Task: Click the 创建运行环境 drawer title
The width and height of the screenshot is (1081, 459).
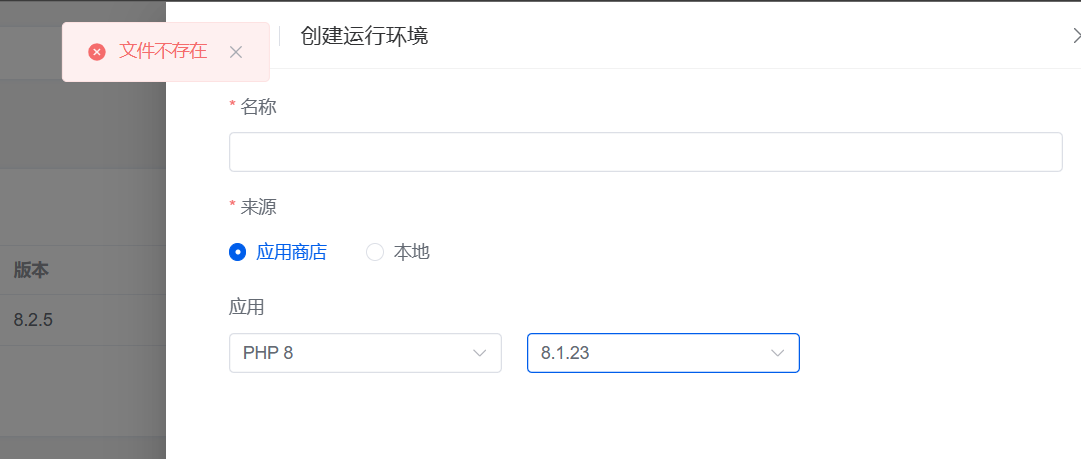Action: [x=365, y=36]
